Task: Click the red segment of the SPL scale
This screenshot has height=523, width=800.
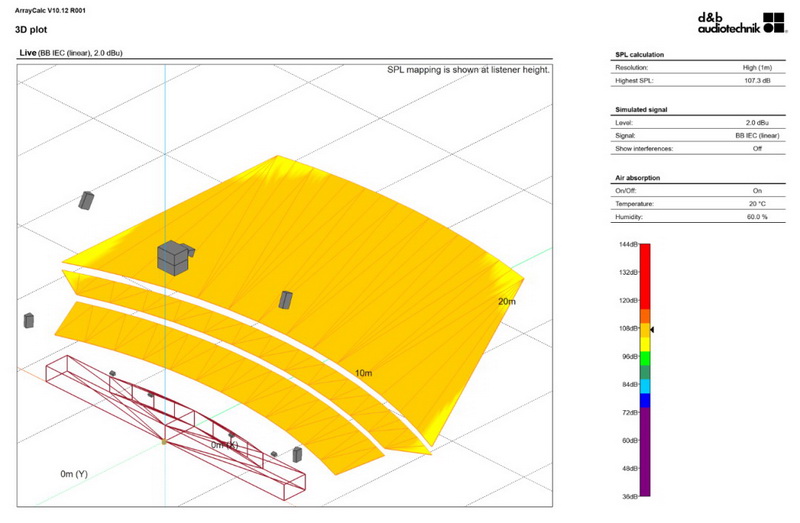Action: [645, 275]
